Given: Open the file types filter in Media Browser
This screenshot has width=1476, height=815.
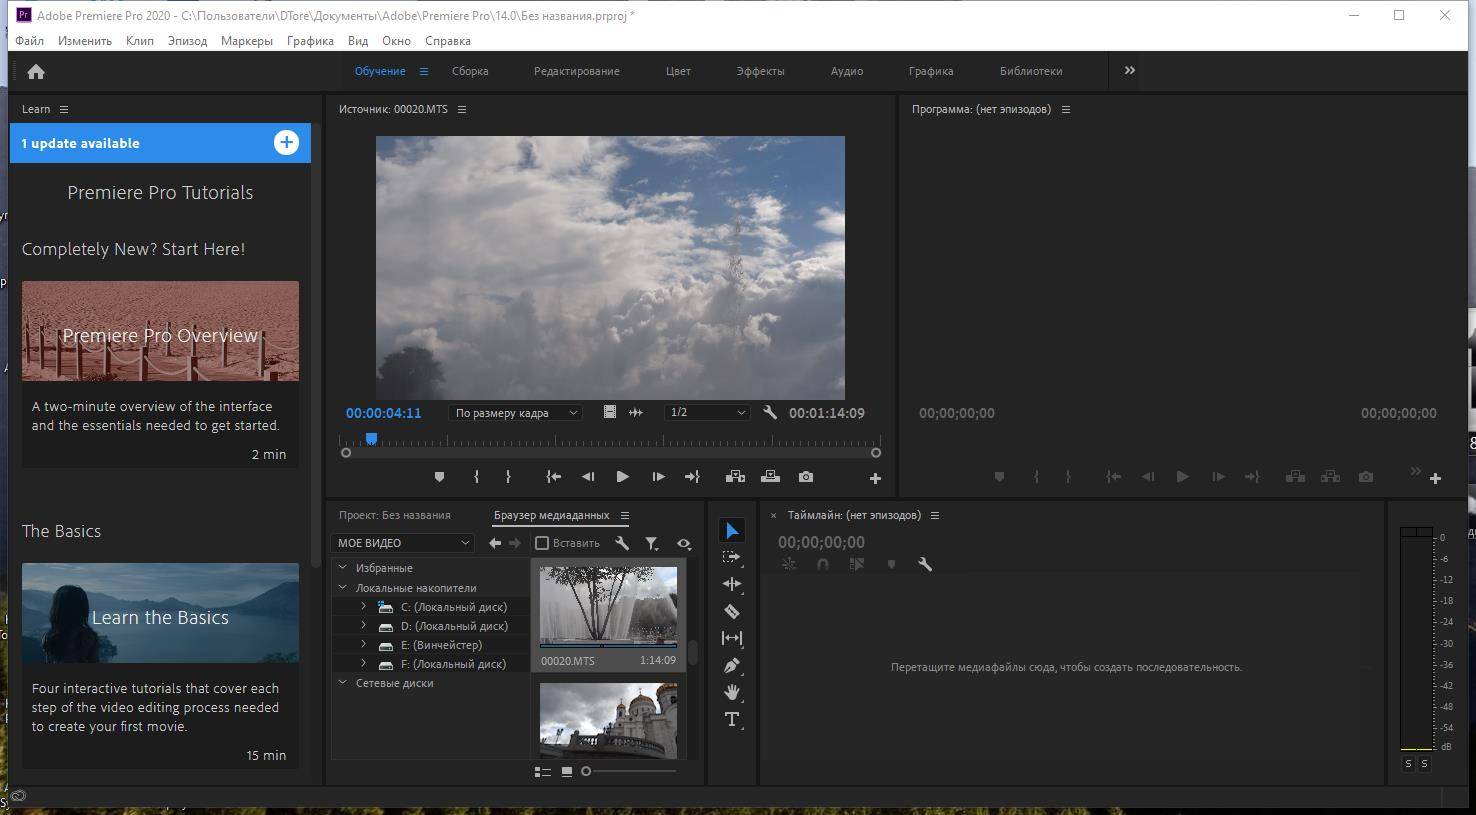Looking at the screenshot, I should coord(652,543).
